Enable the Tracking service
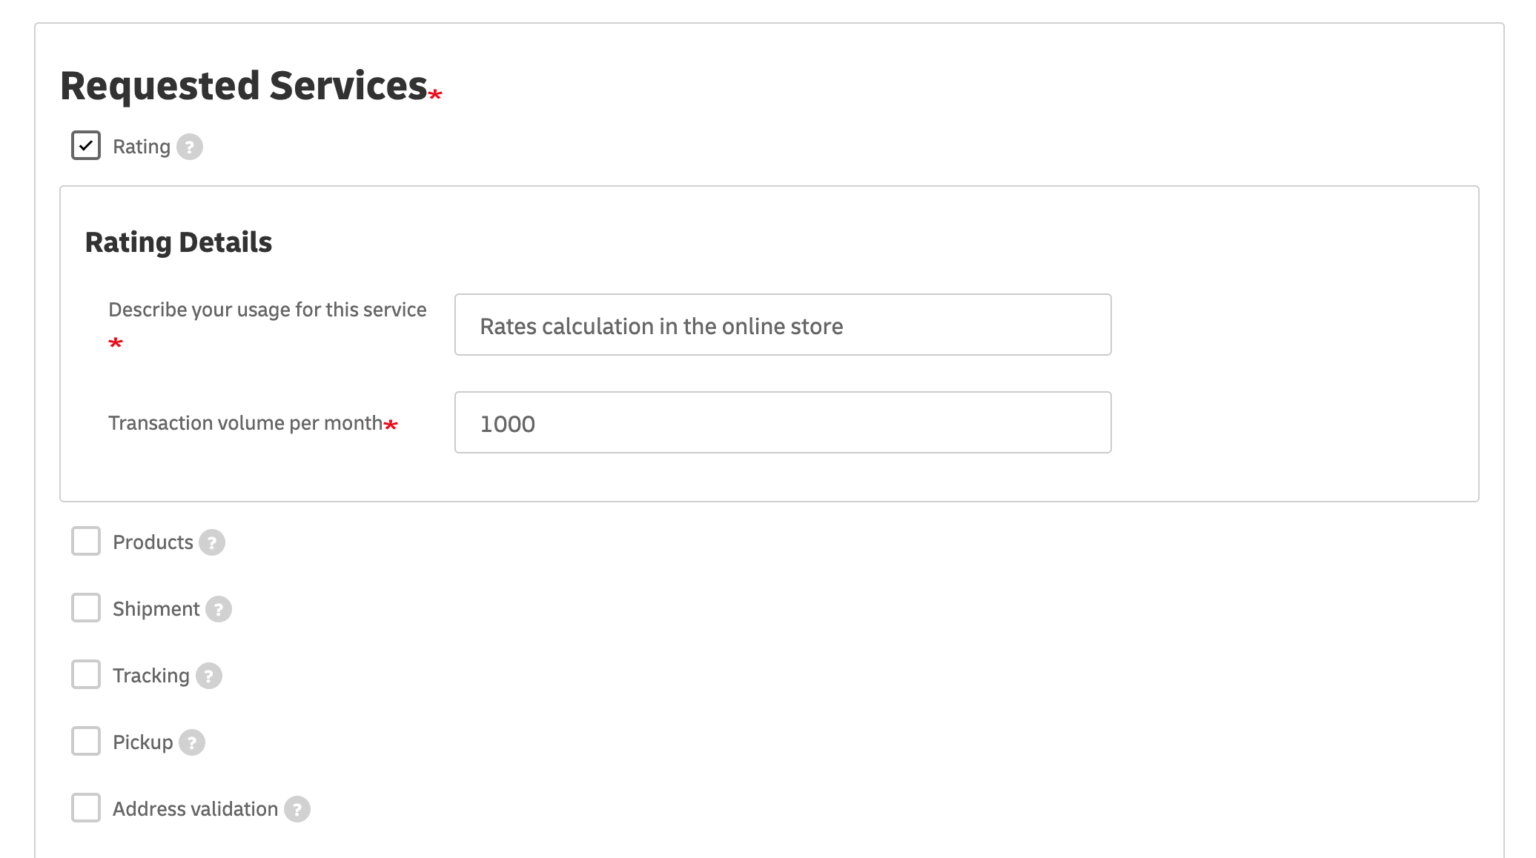The image size is (1536, 858). tap(86, 674)
